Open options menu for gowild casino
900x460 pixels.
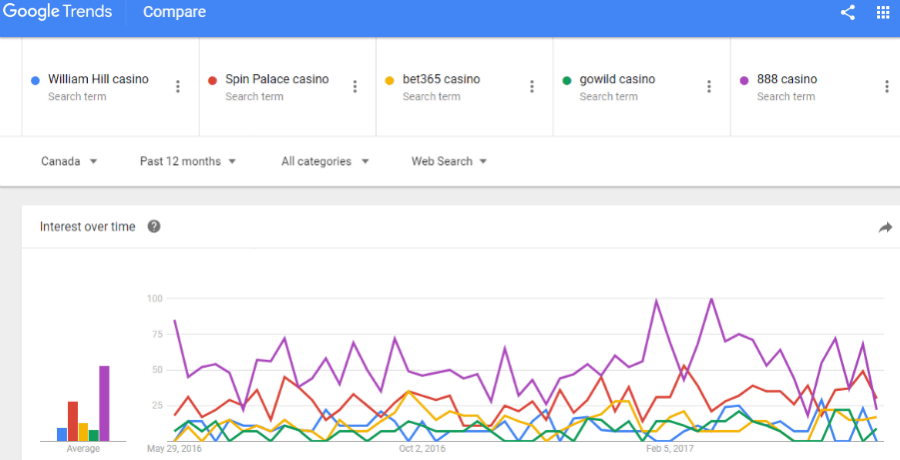(709, 86)
